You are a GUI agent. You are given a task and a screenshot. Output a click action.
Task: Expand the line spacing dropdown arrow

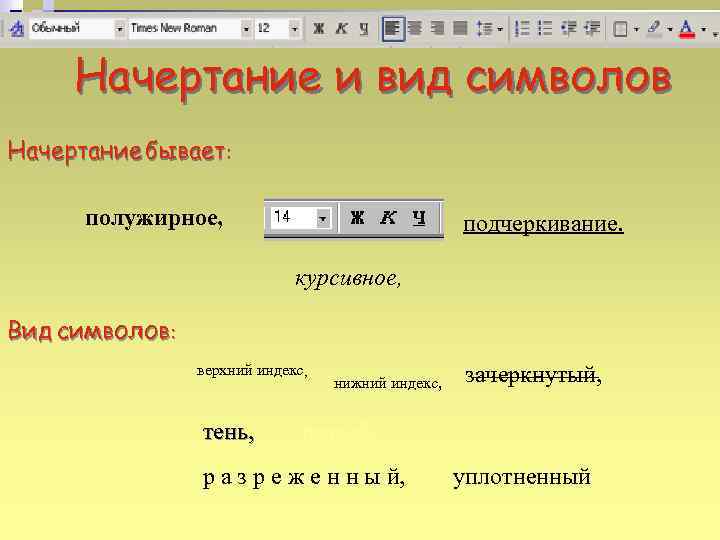(500, 29)
